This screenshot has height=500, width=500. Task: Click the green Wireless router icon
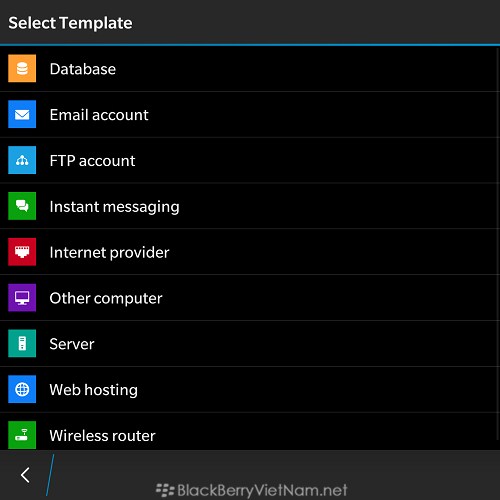tap(22, 435)
